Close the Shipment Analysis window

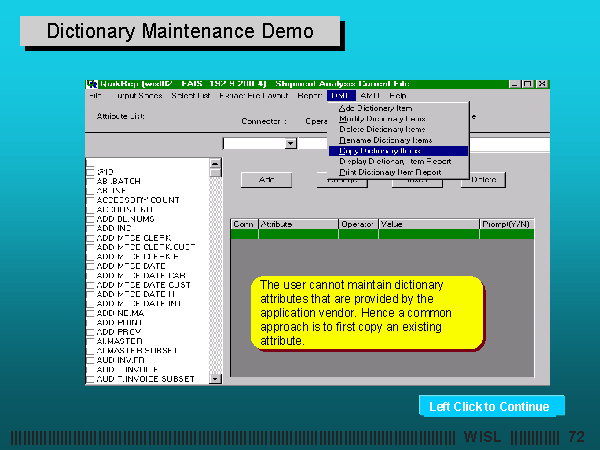point(541,84)
